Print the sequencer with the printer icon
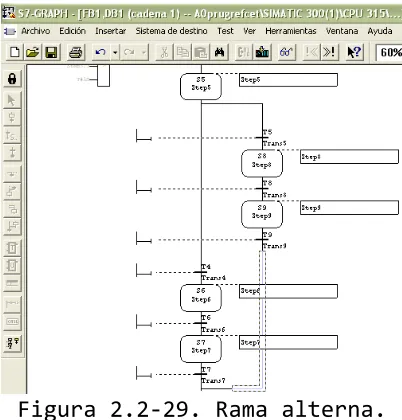The image size is (402, 420). pos(75,52)
